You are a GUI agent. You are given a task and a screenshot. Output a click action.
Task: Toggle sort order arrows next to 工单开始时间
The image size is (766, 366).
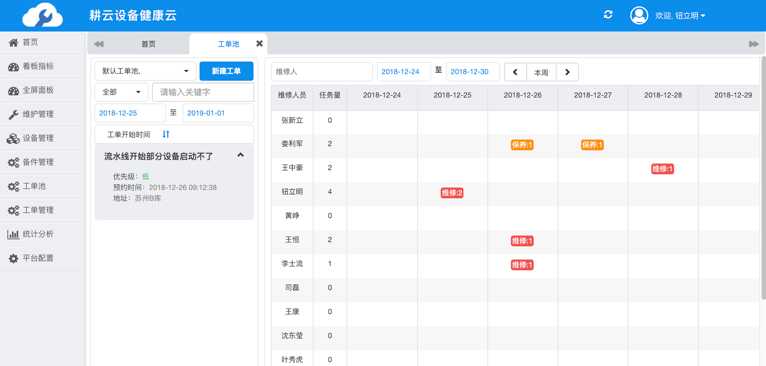click(x=166, y=134)
